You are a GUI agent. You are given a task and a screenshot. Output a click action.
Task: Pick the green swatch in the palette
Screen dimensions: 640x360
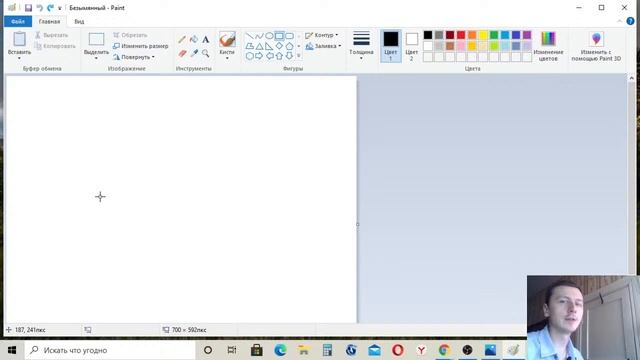pyautogui.click(x=494, y=35)
